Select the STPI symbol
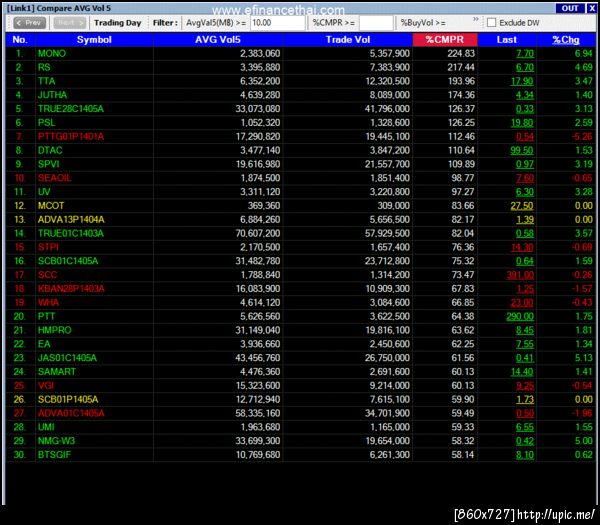600x525 pixels. 48,247
